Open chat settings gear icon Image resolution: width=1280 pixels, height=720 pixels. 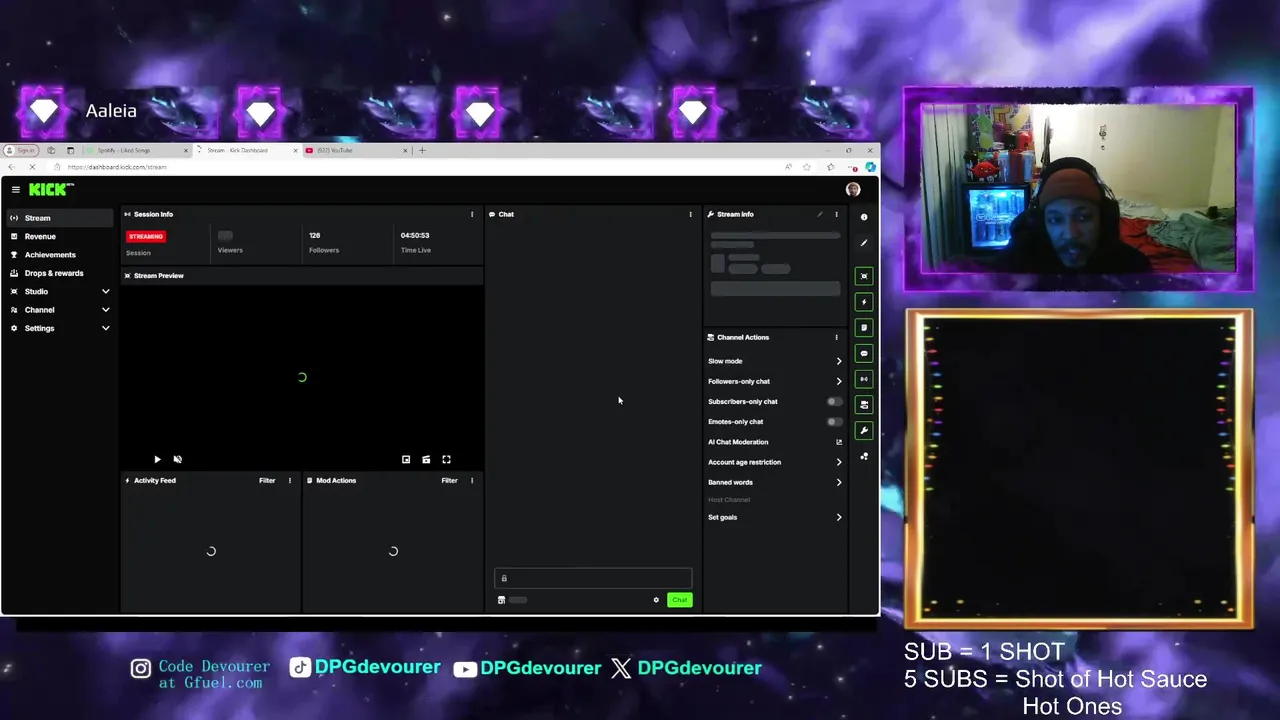tap(656, 600)
